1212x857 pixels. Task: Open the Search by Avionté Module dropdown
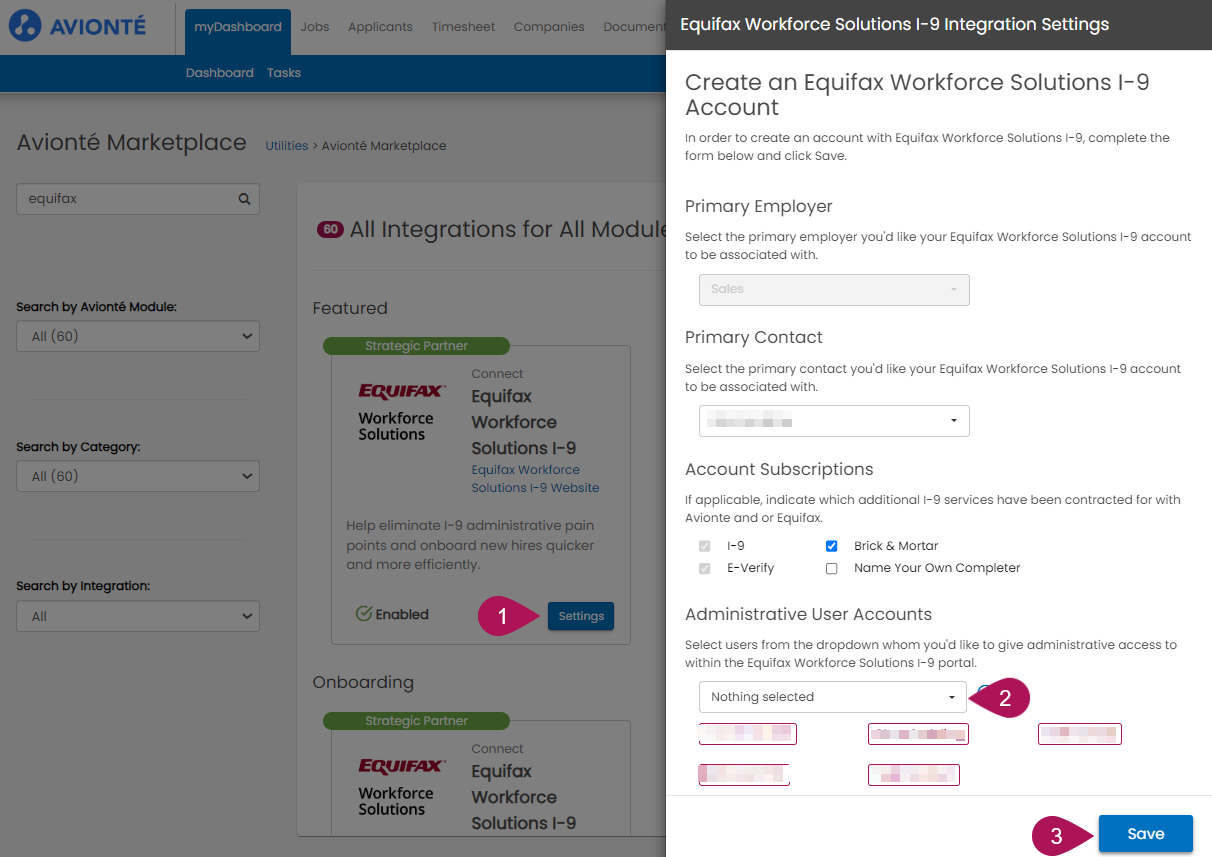click(137, 336)
